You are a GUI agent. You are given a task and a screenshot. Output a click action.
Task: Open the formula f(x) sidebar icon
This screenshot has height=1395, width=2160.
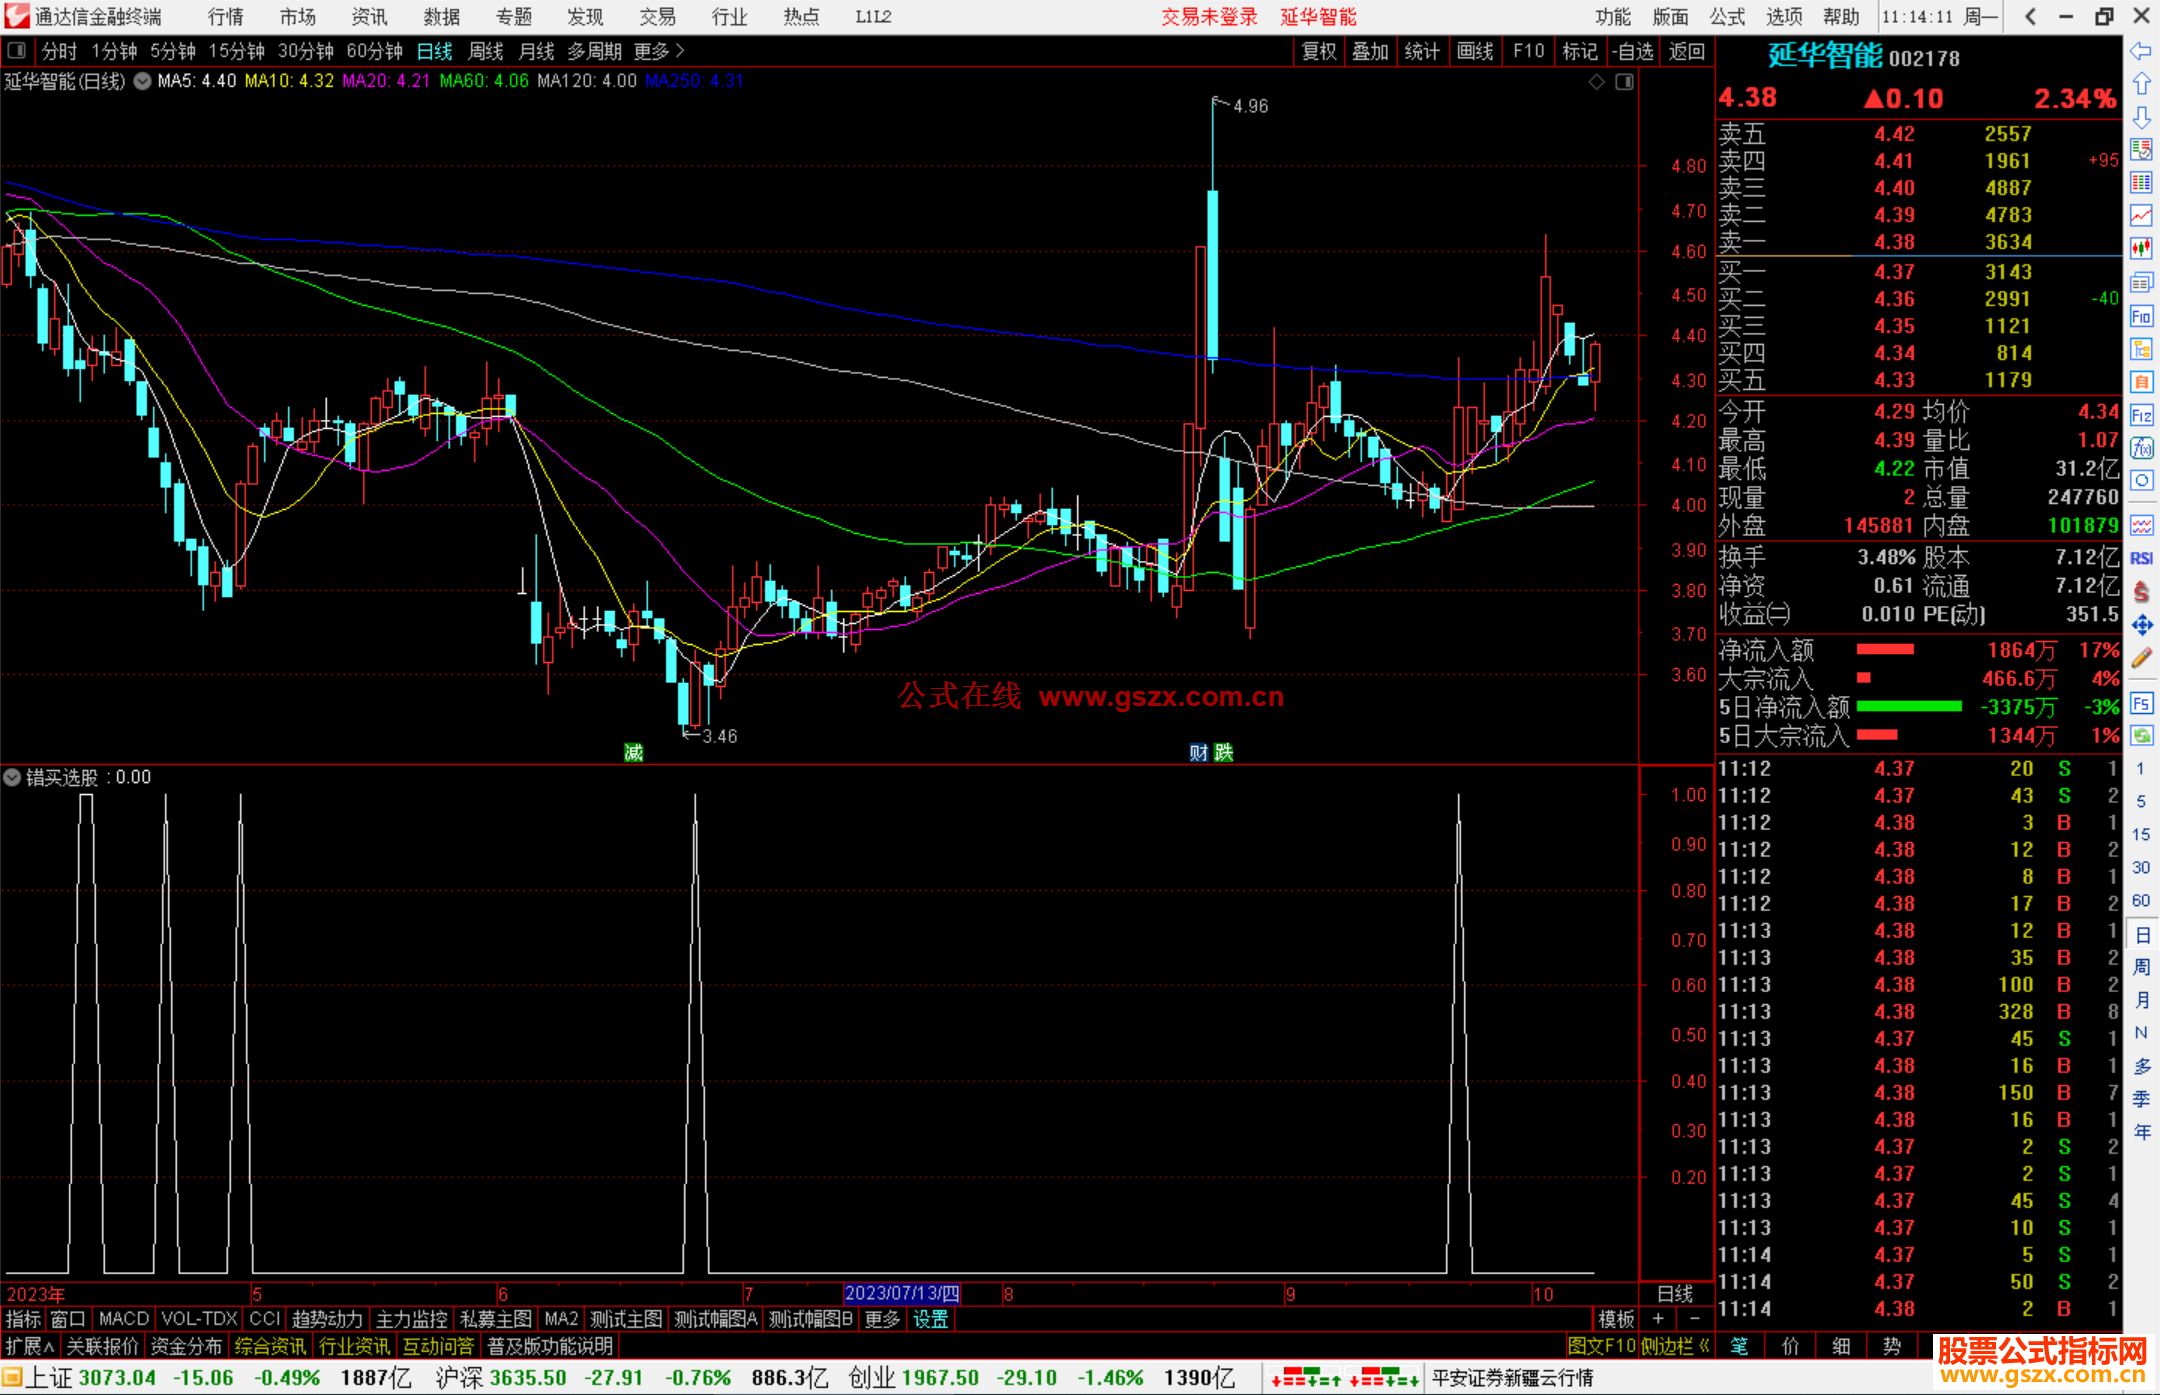click(2141, 448)
